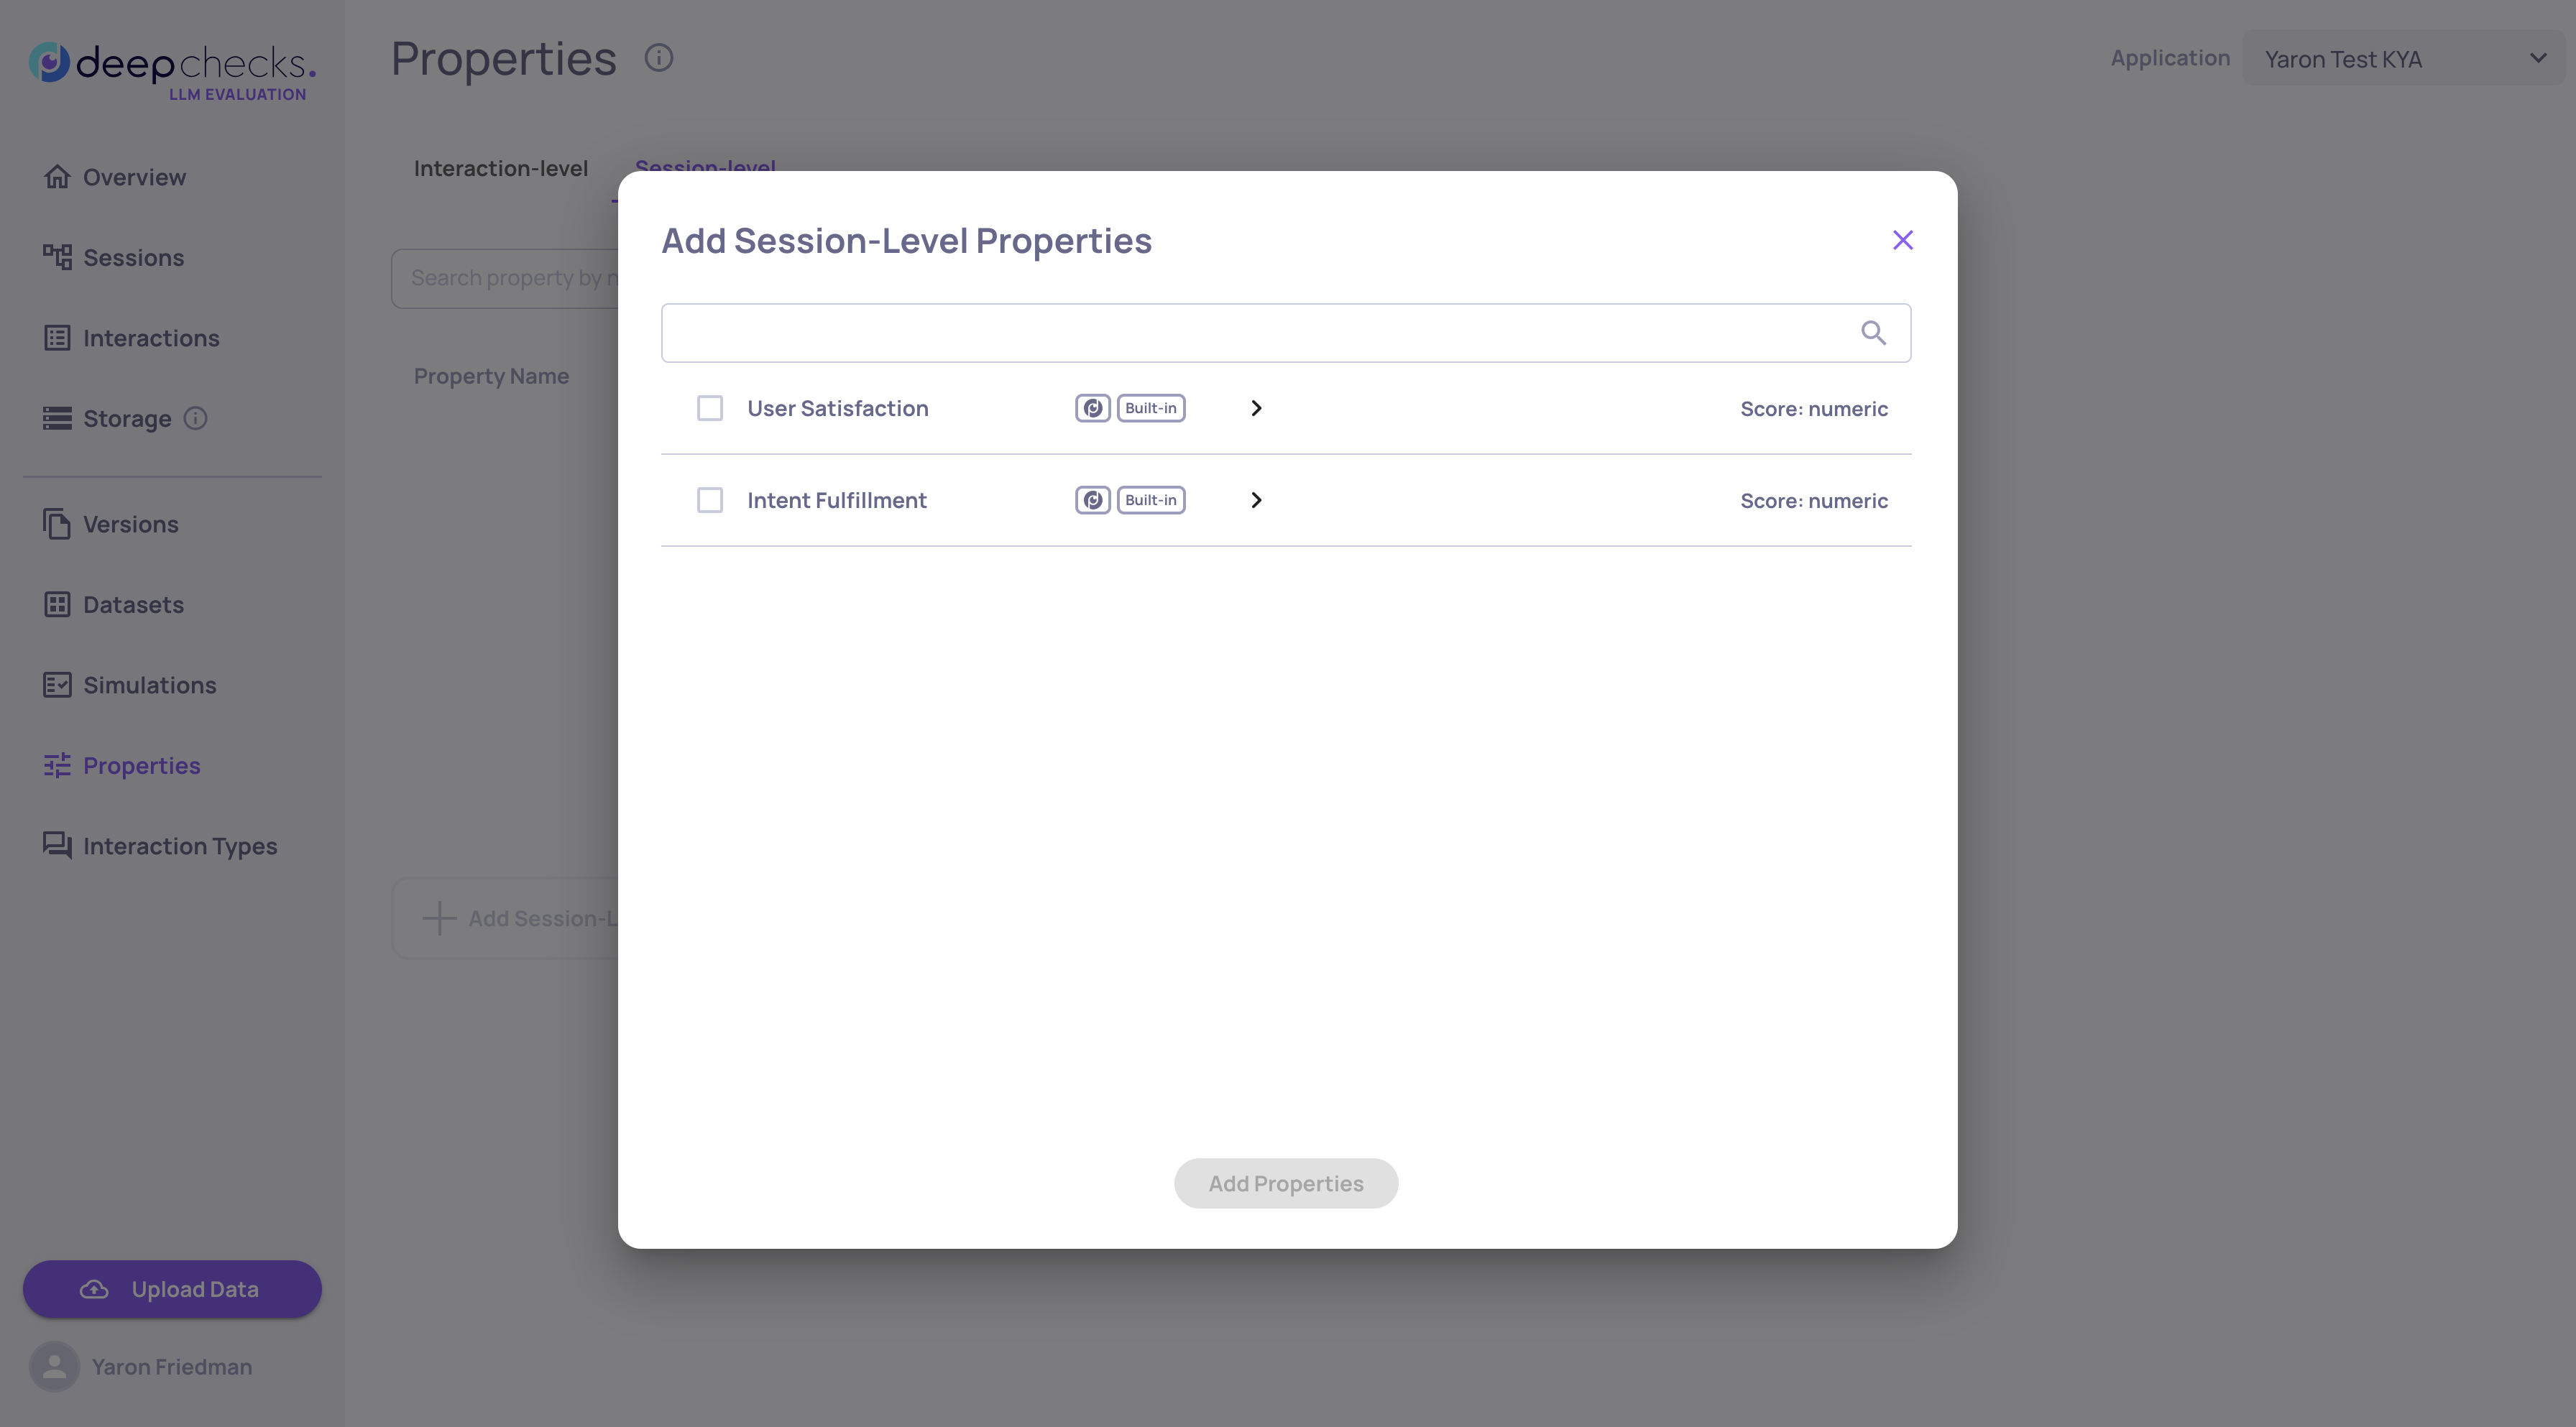Click the user avatar icon for Yaron Friedman
2576x1427 pixels.
[54, 1366]
